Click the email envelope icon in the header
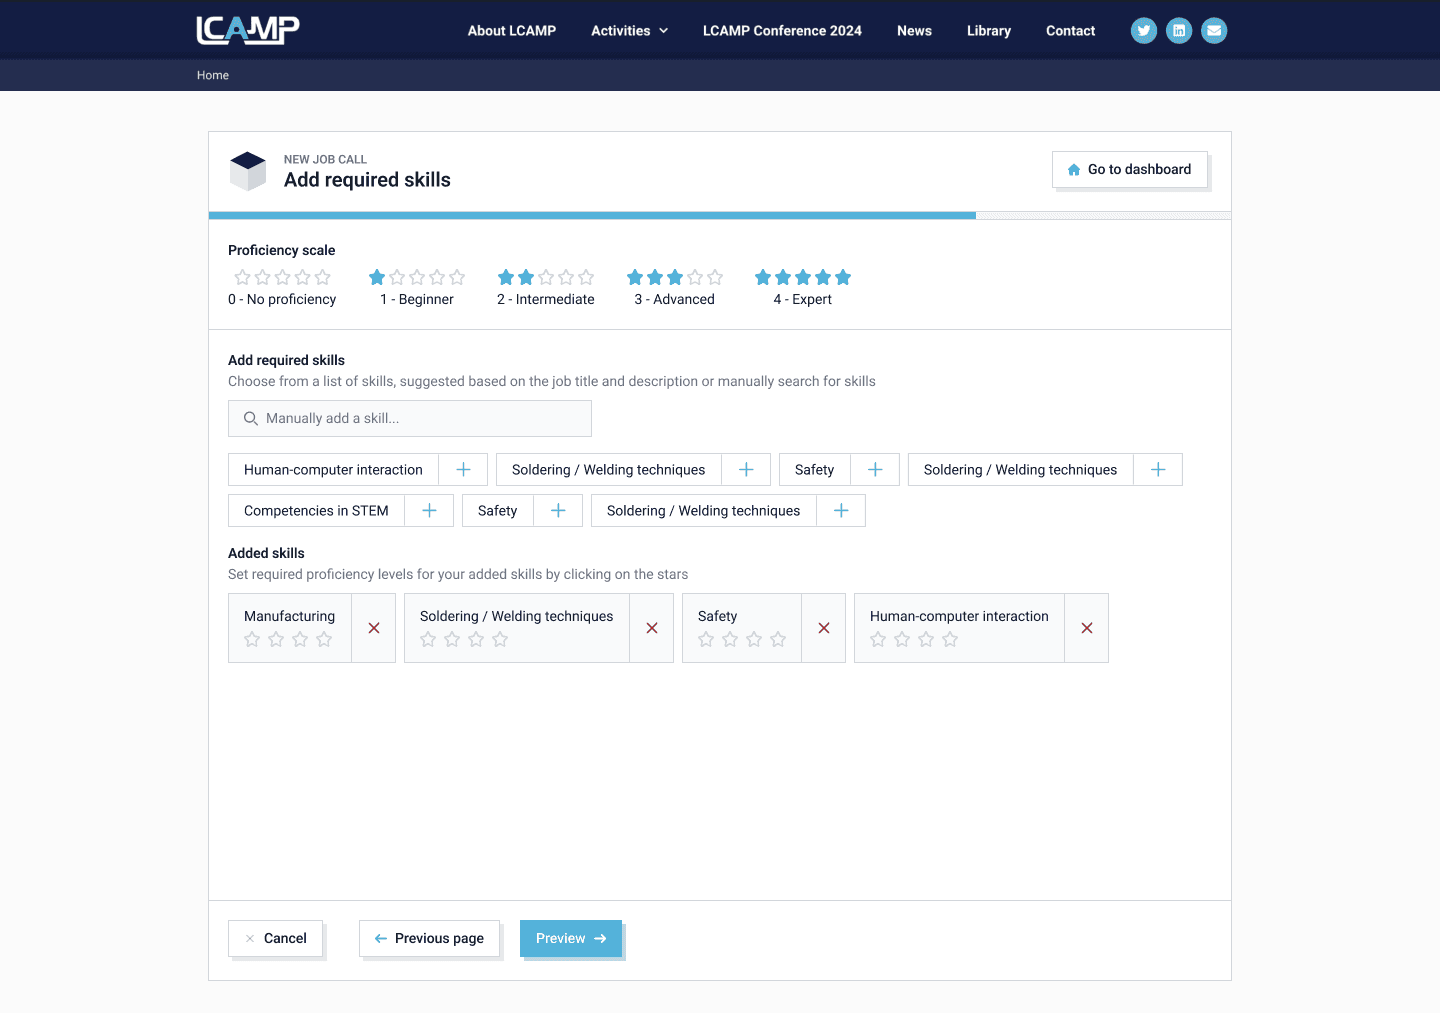 [1214, 30]
